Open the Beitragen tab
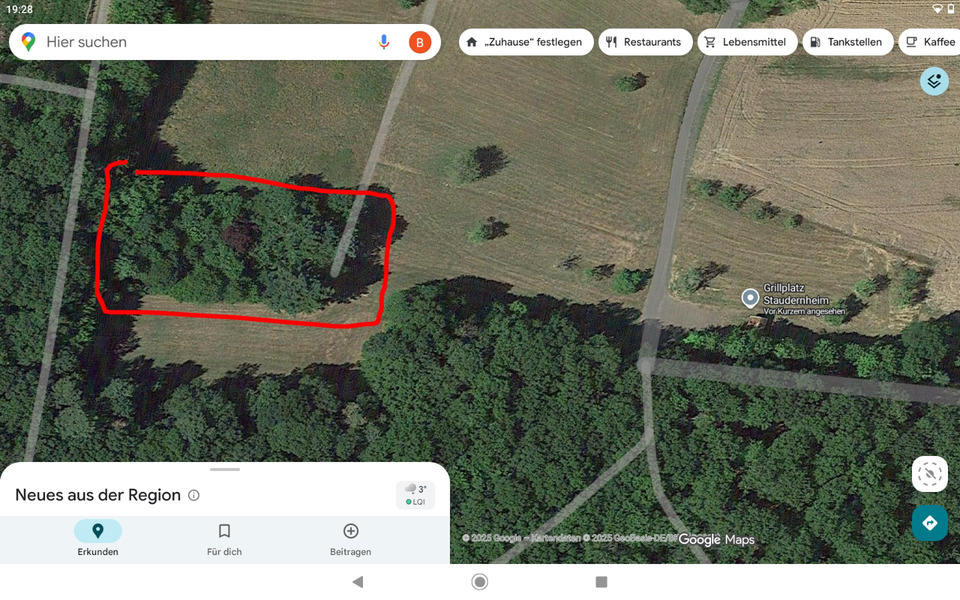The height and width of the screenshot is (600, 960). point(350,538)
